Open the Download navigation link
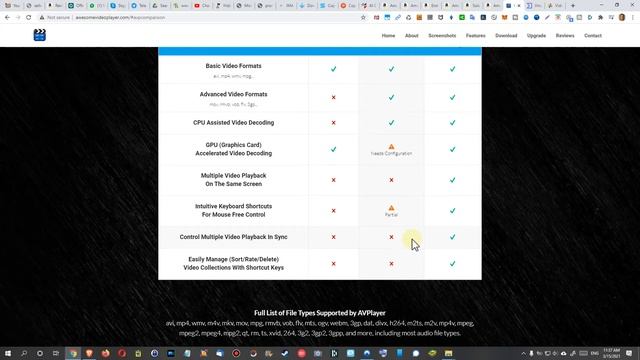The height and width of the screenshot is (360, 640). pyautogui.click(x=506, y=36)
